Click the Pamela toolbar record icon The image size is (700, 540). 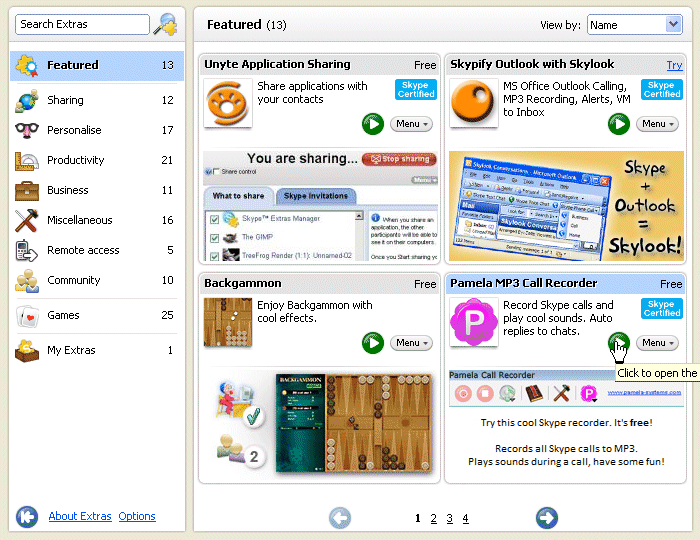click(463, 394)
